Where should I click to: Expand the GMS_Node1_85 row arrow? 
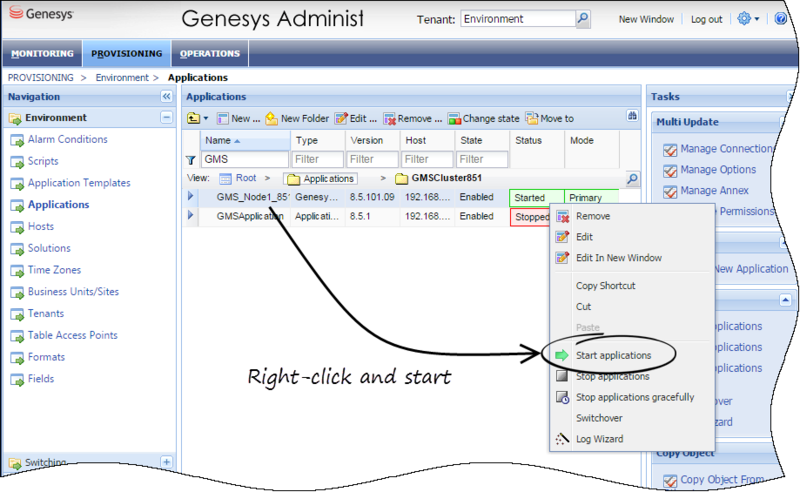click(190, 196)
